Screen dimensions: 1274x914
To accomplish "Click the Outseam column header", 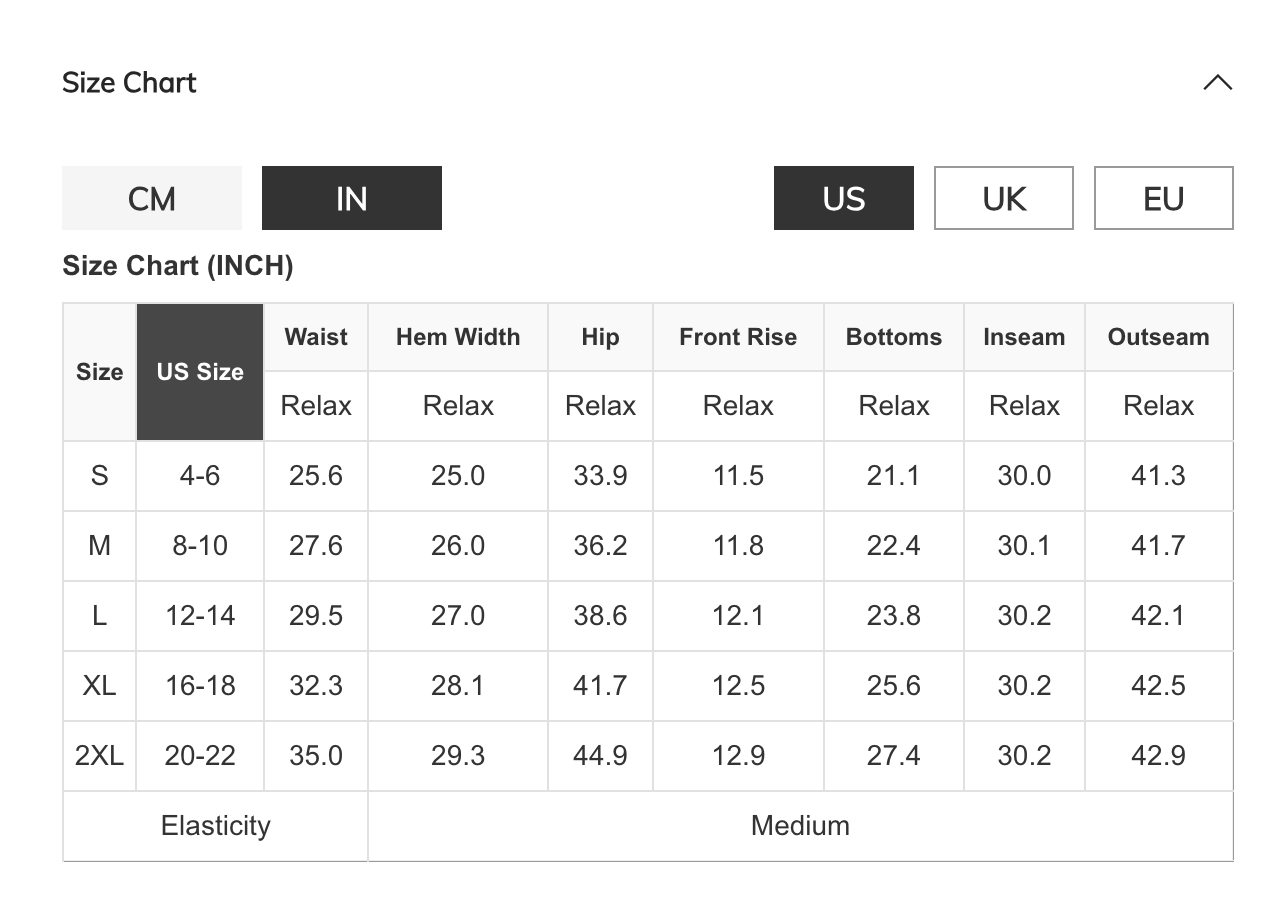I will click(1158, 337).
